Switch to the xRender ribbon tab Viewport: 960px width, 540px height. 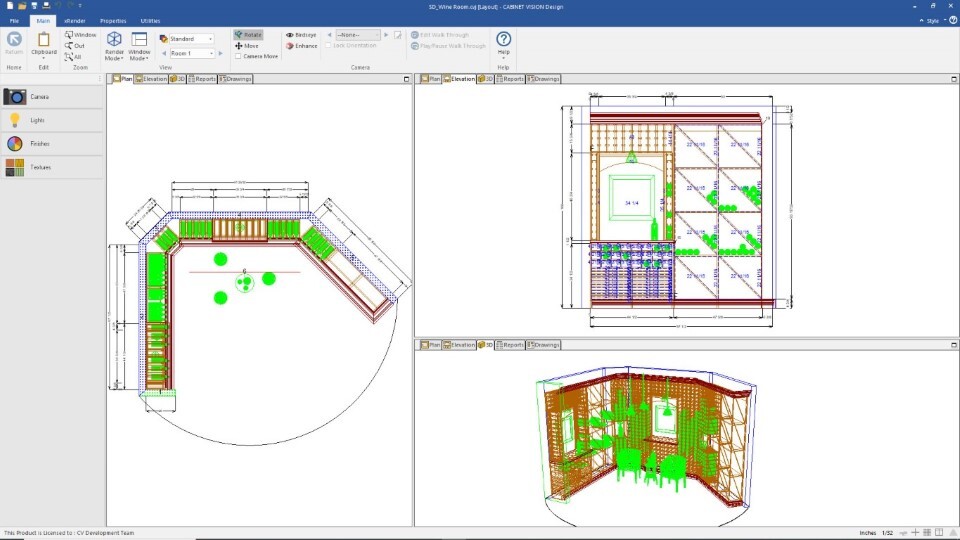[75, 21]
